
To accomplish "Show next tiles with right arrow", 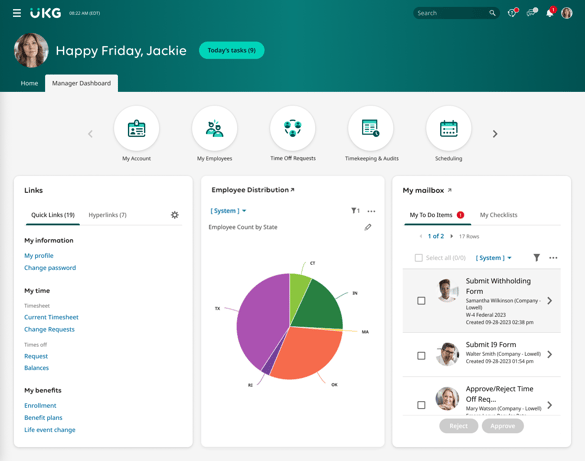I will 495,134.
